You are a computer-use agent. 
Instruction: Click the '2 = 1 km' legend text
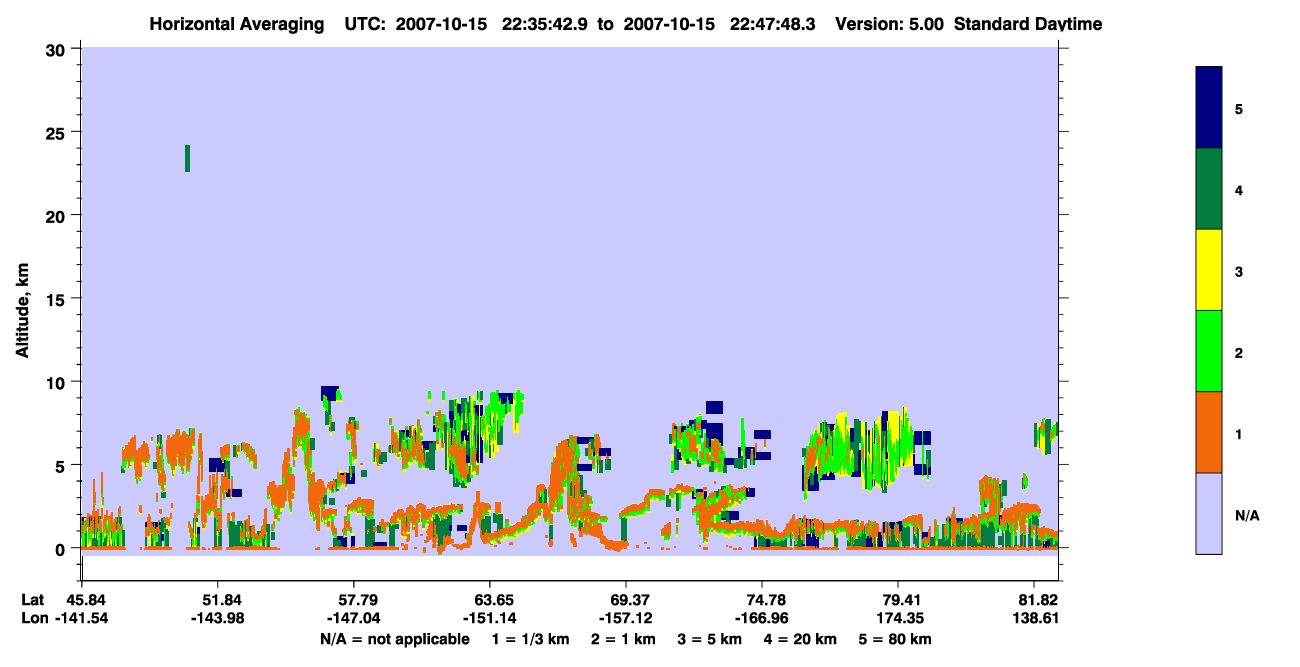click(623, 639)
